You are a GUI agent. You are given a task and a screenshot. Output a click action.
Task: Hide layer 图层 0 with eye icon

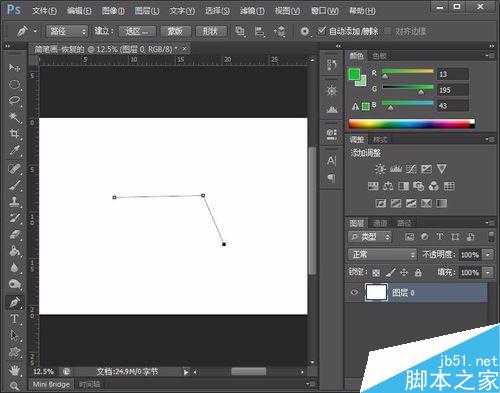click(354, 293)
